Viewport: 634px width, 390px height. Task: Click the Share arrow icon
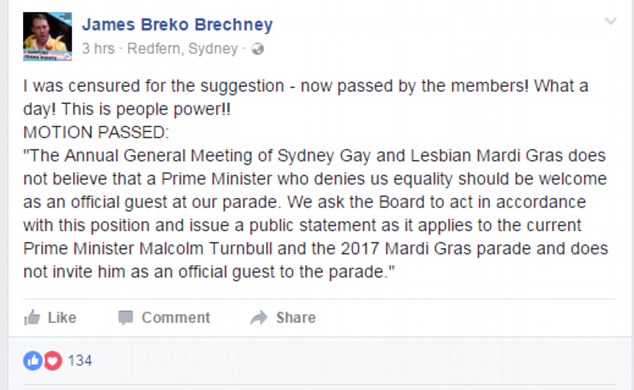click(259, 318)
